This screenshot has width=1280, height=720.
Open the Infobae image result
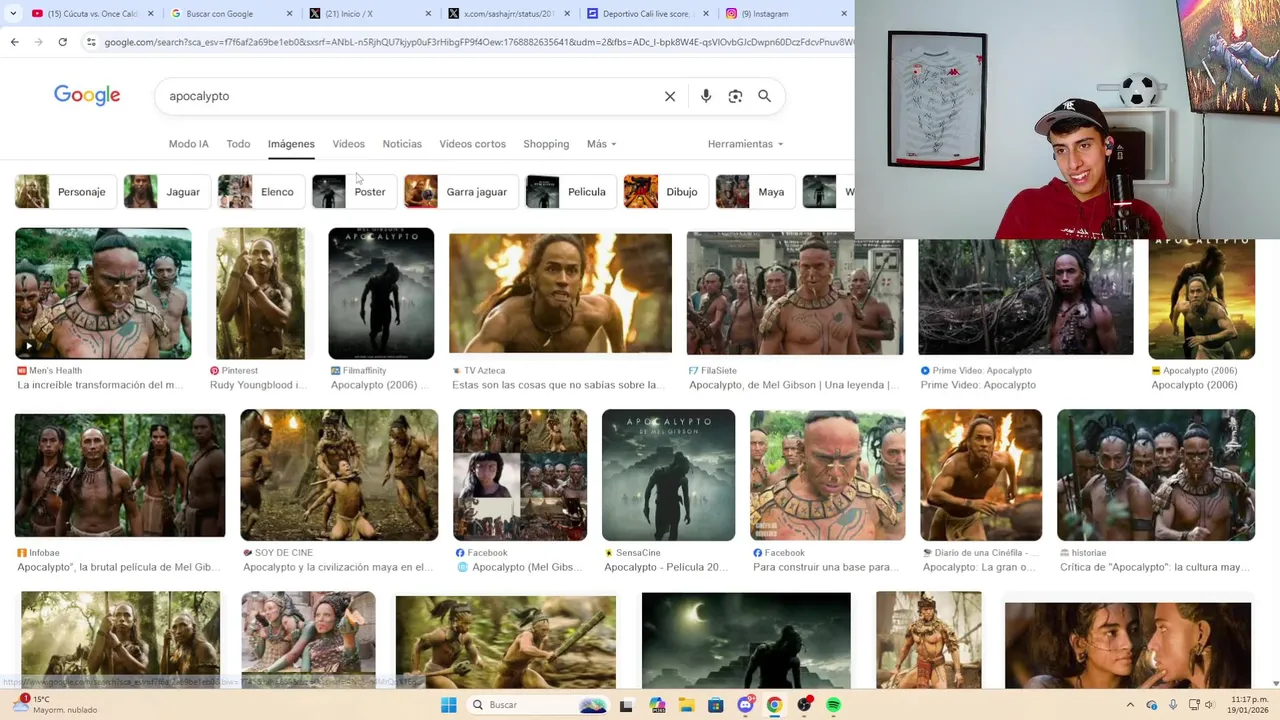[x=120, y=475]
